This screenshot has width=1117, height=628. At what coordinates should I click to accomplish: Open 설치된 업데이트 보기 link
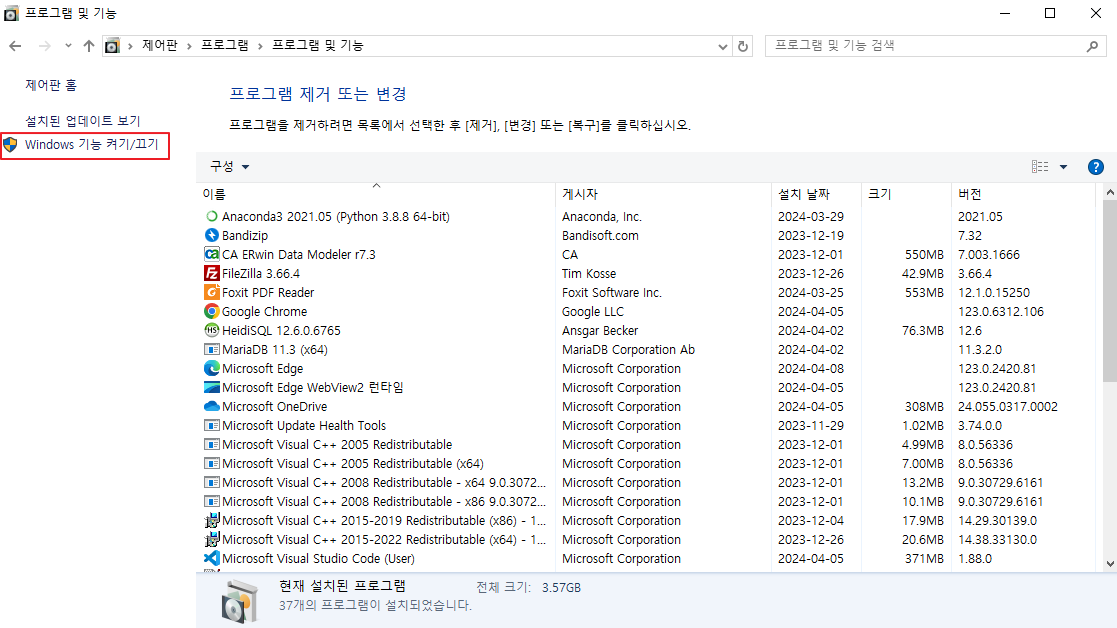tap(83, 121)
